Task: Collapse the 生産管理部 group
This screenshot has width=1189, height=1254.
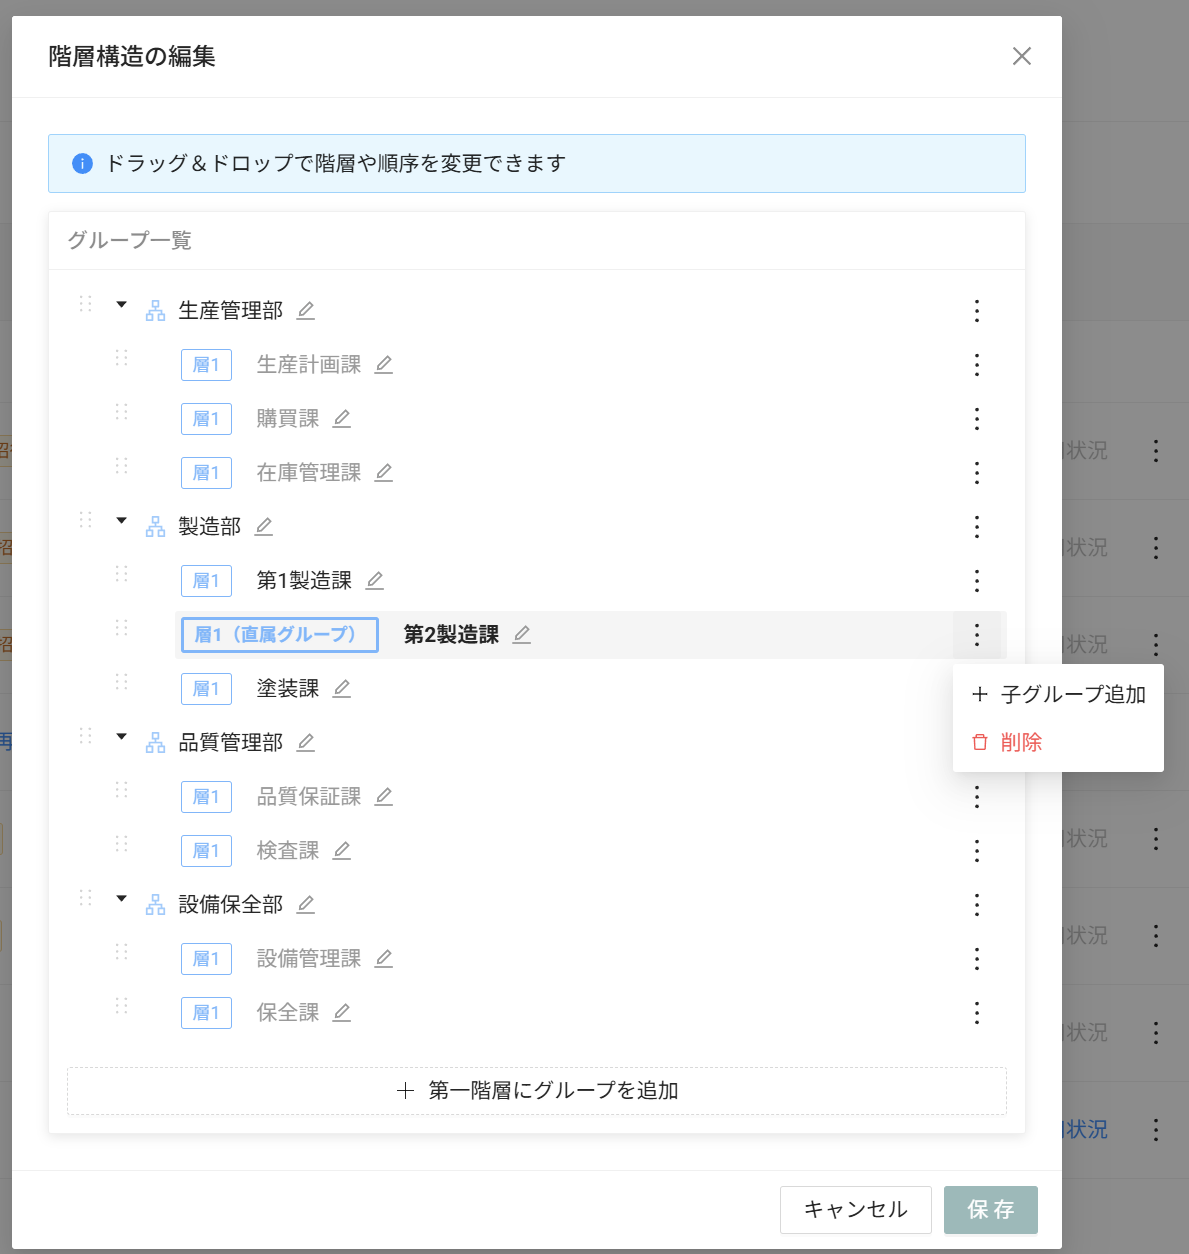Action: (122, 305)
